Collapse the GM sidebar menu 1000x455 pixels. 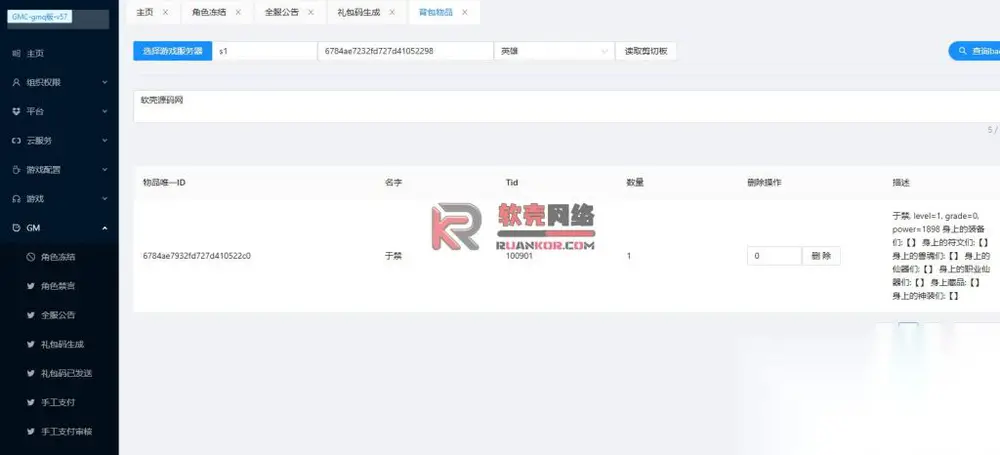click(105, 228)
